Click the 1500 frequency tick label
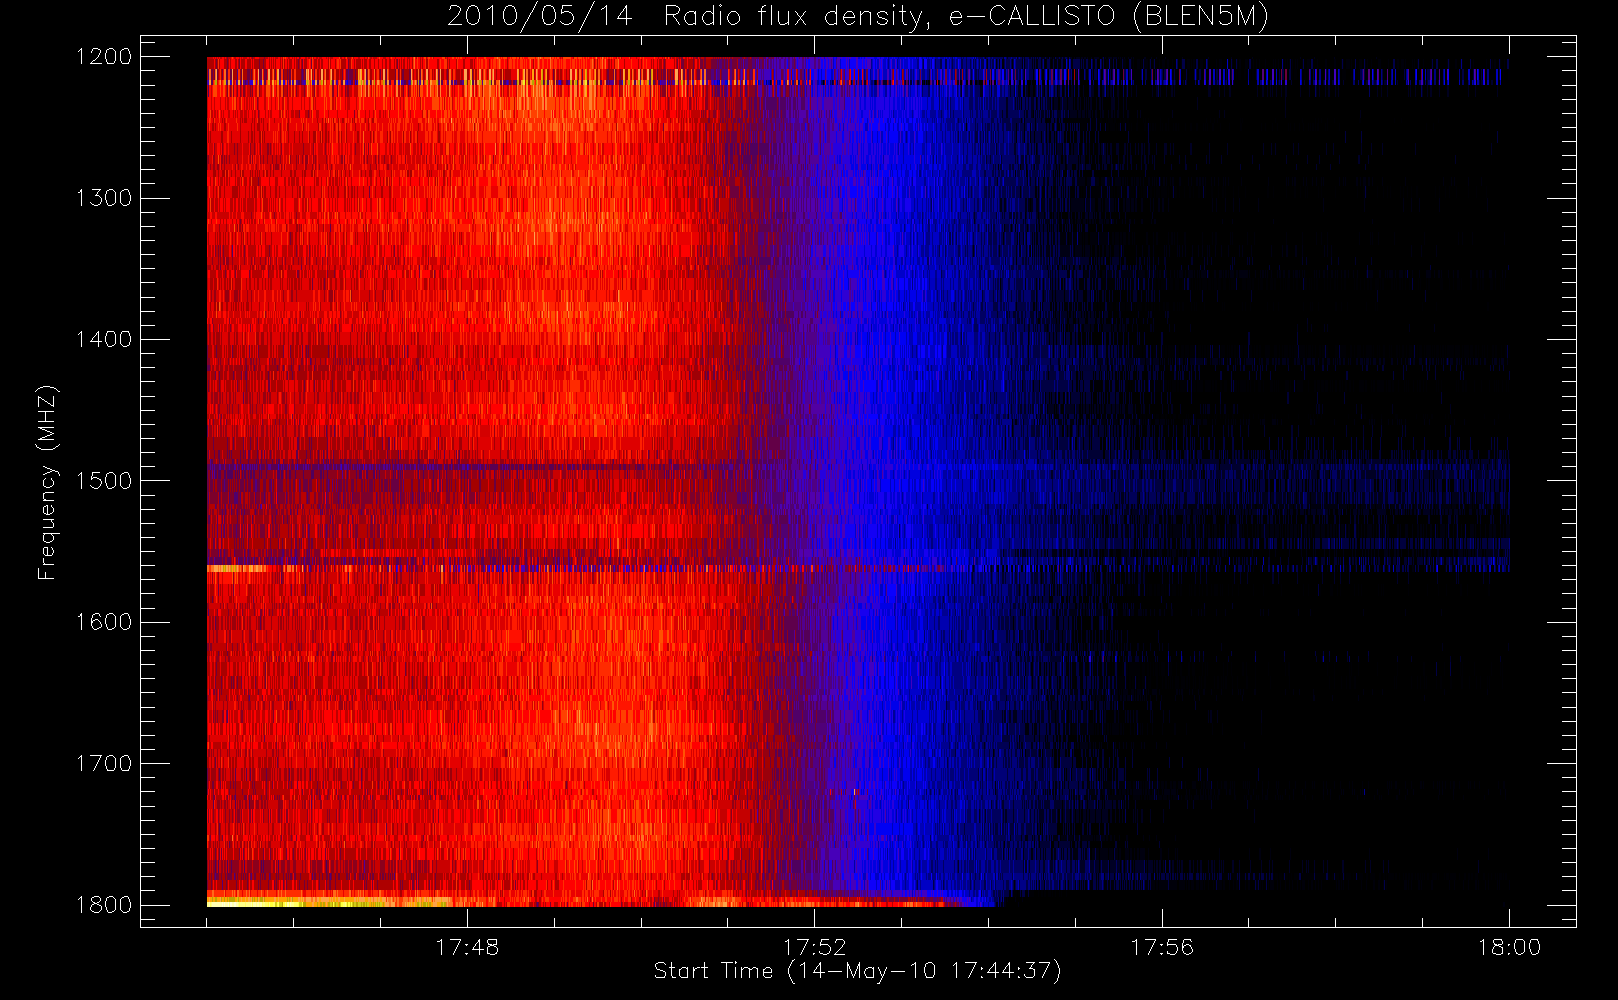The width and height of the screenshot is (1618, 1000). (x=104, y=481)
